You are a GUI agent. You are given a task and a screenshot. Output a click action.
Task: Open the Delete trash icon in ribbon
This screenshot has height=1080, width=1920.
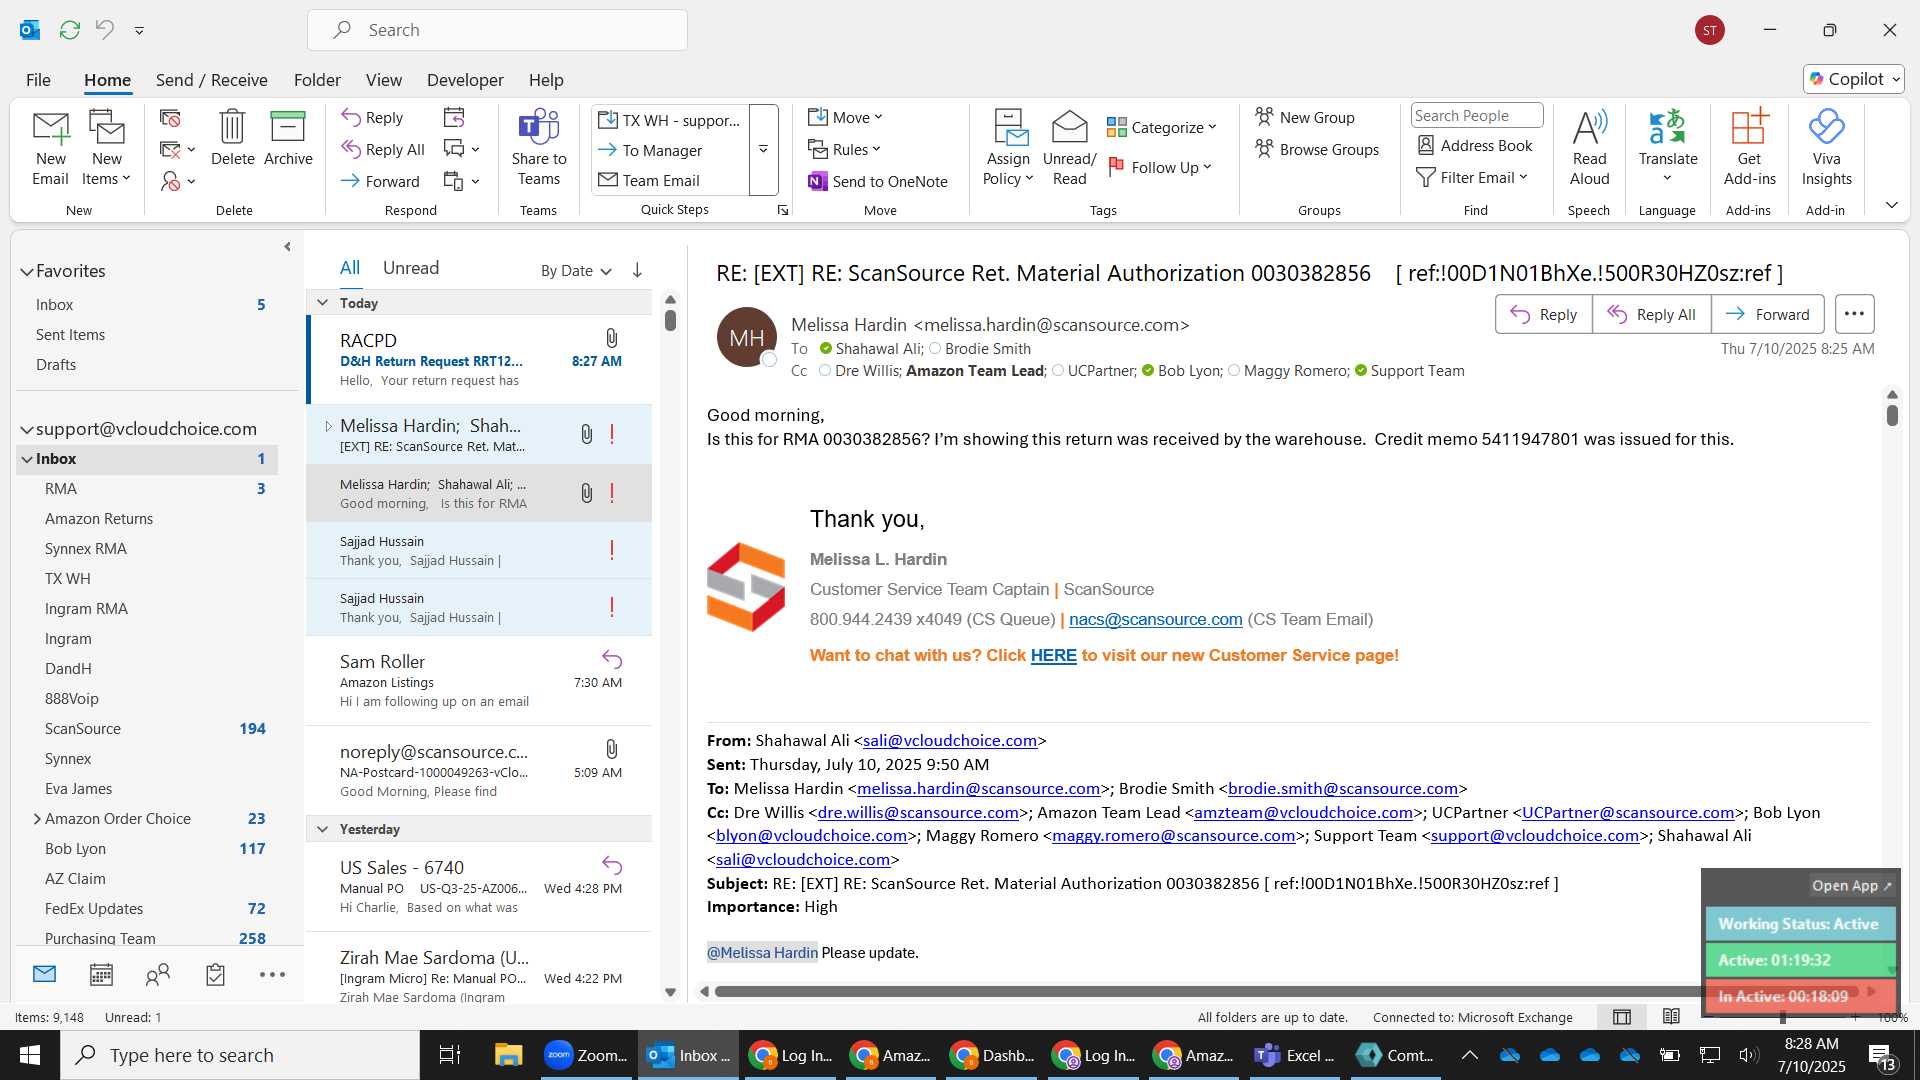(232, 137)
